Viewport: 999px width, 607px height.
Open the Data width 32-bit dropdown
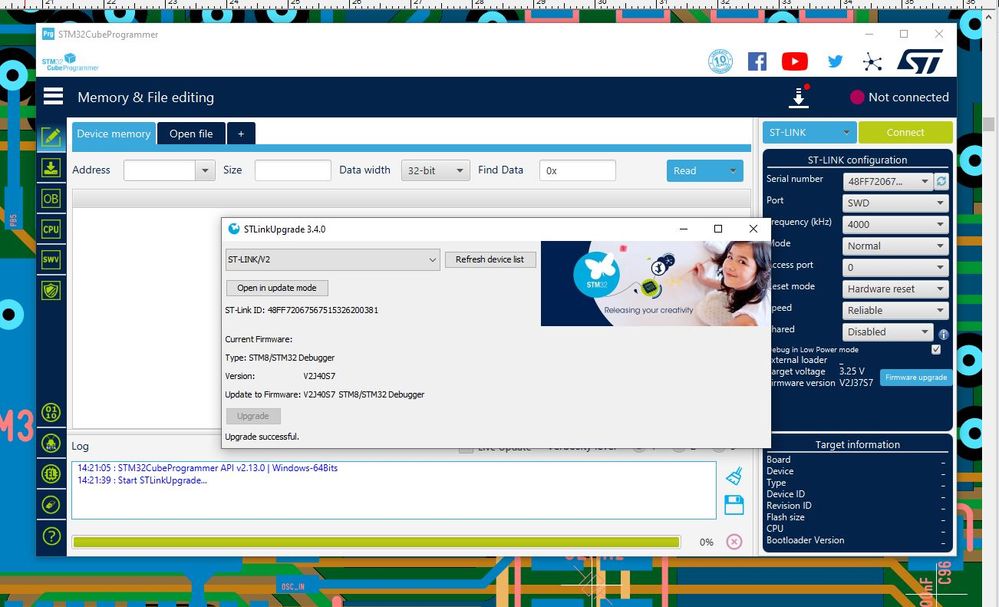click(435, 171)
